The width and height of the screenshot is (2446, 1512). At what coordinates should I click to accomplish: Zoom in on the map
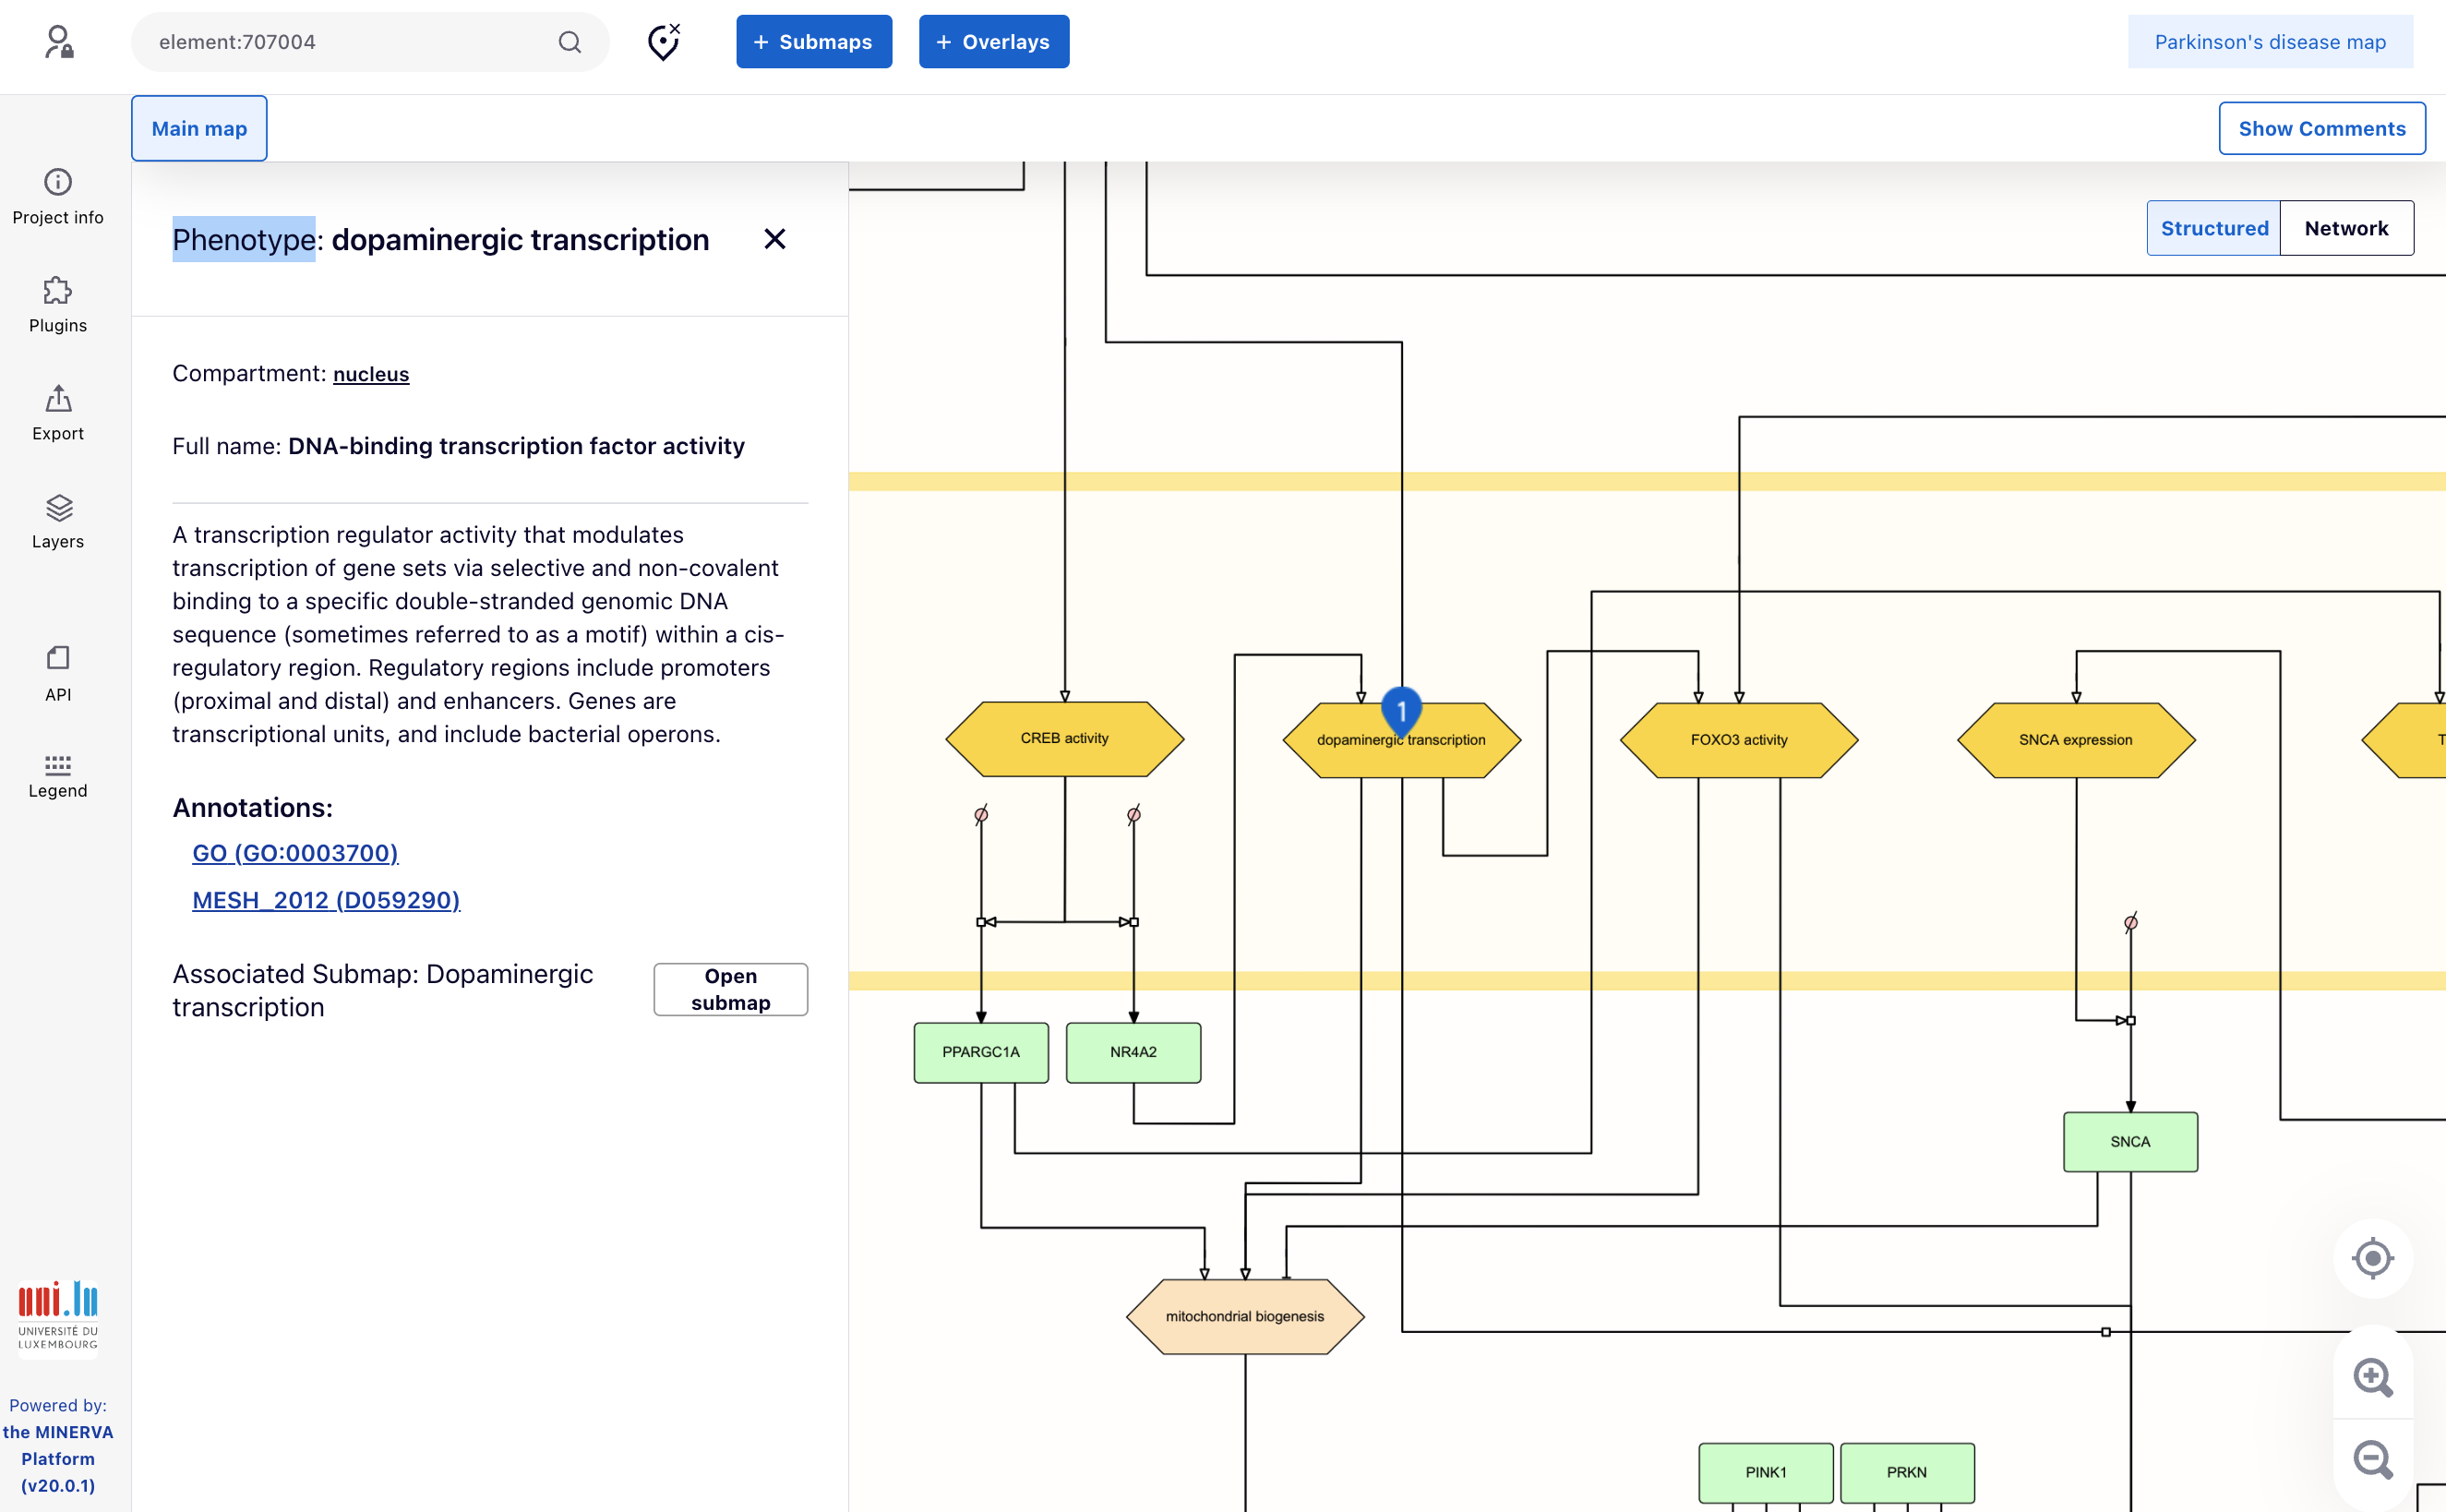(x=2372, y=1377)
